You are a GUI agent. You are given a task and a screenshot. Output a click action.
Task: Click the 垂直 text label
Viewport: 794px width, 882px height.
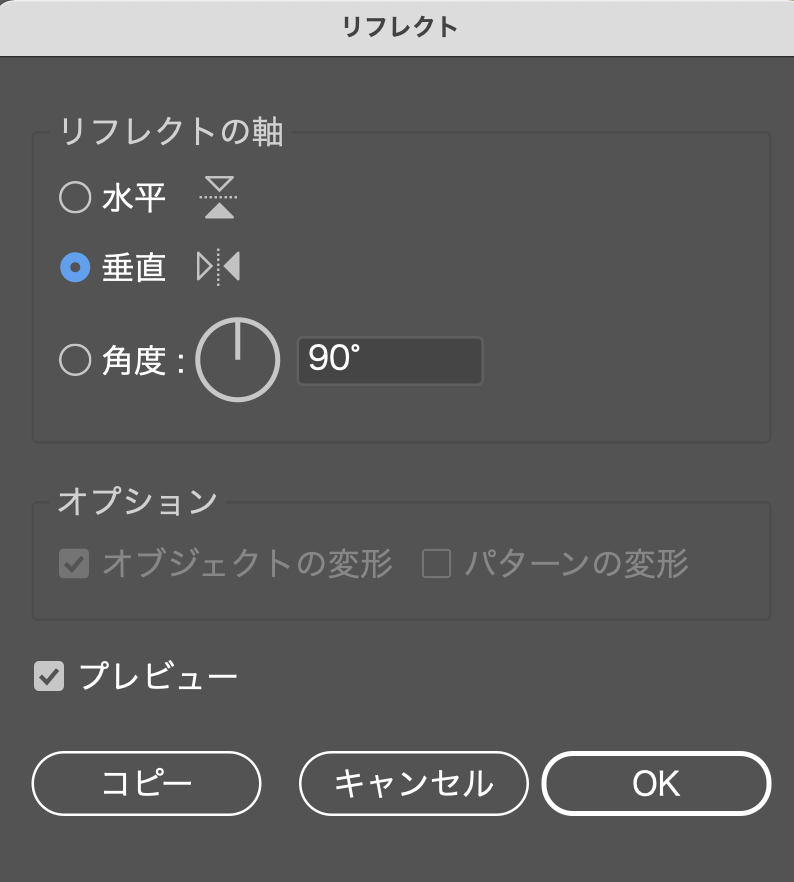pyautogui.click(x=134, y=267)
